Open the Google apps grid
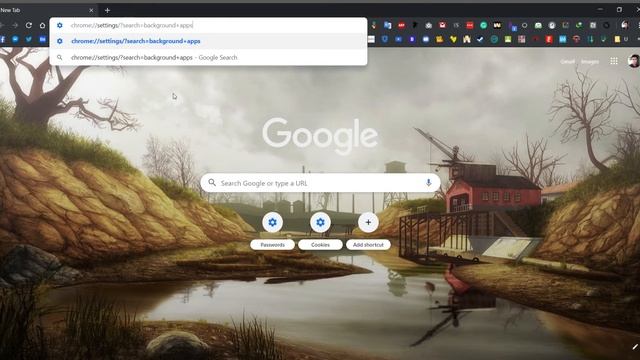Screen dimensions: 640x360 pyautogui.click(x=614, y=61)
